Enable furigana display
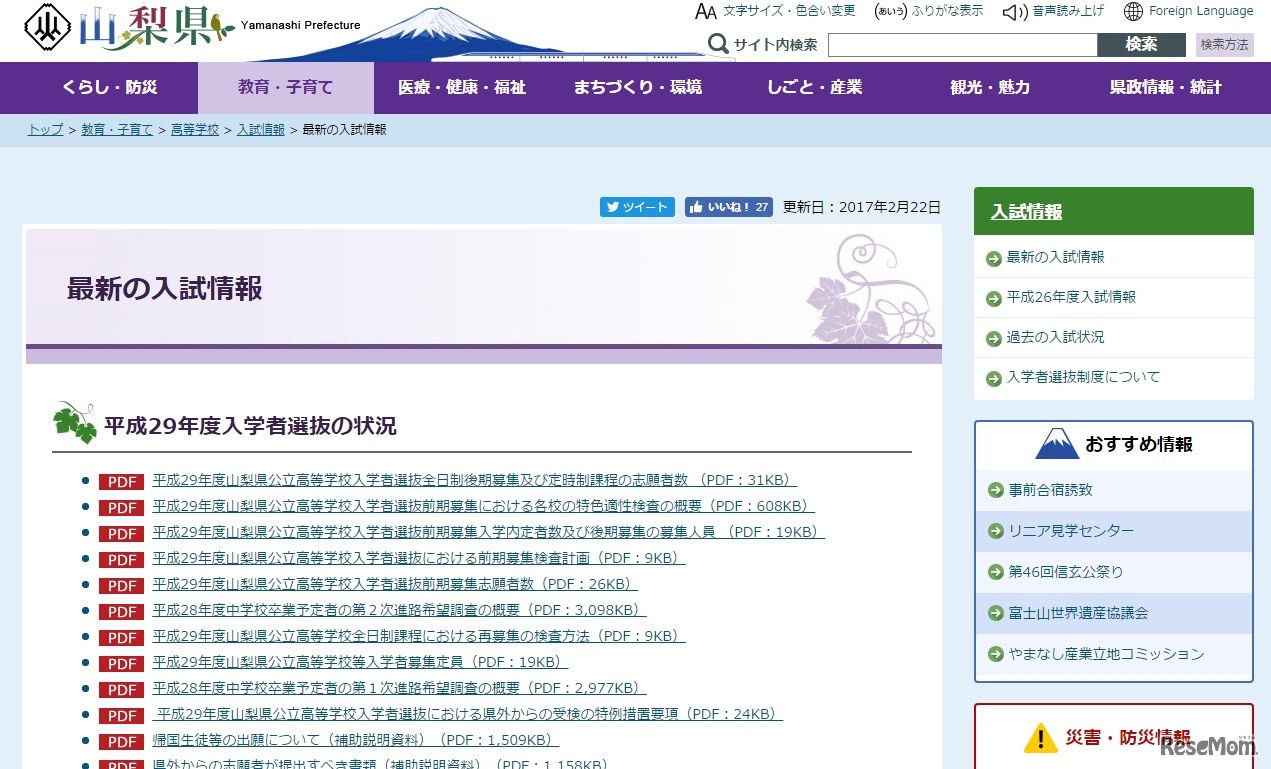 tap(928, 11)
